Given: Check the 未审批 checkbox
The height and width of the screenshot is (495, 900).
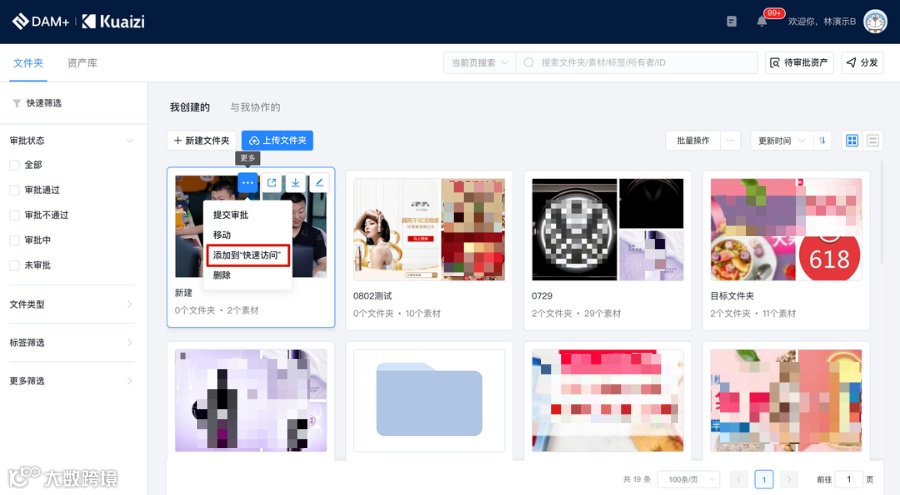Looking at the screenshot, I should click(14, 265).
